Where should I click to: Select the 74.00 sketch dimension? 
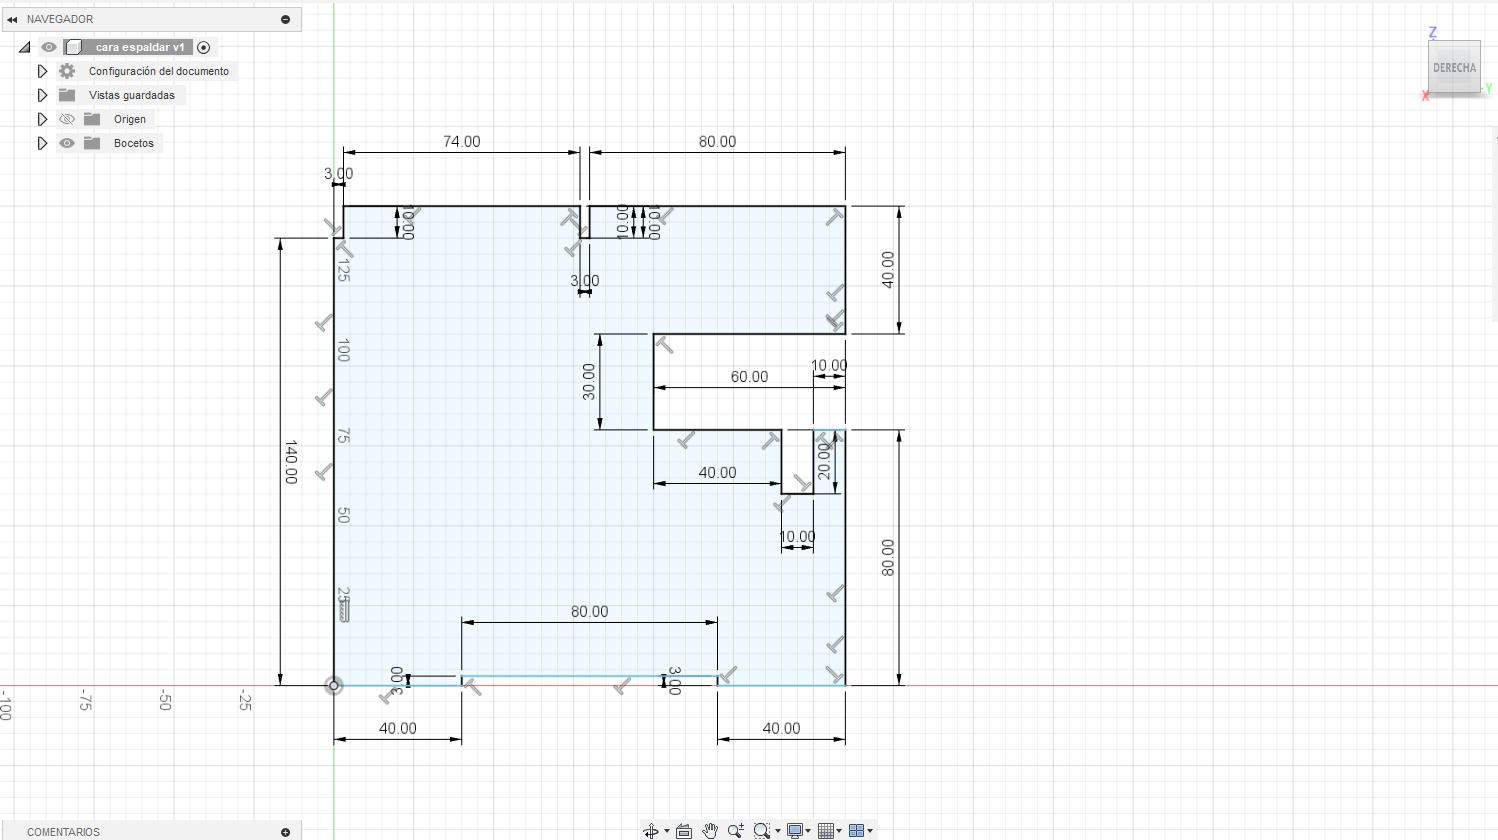[x=462, y=142]
